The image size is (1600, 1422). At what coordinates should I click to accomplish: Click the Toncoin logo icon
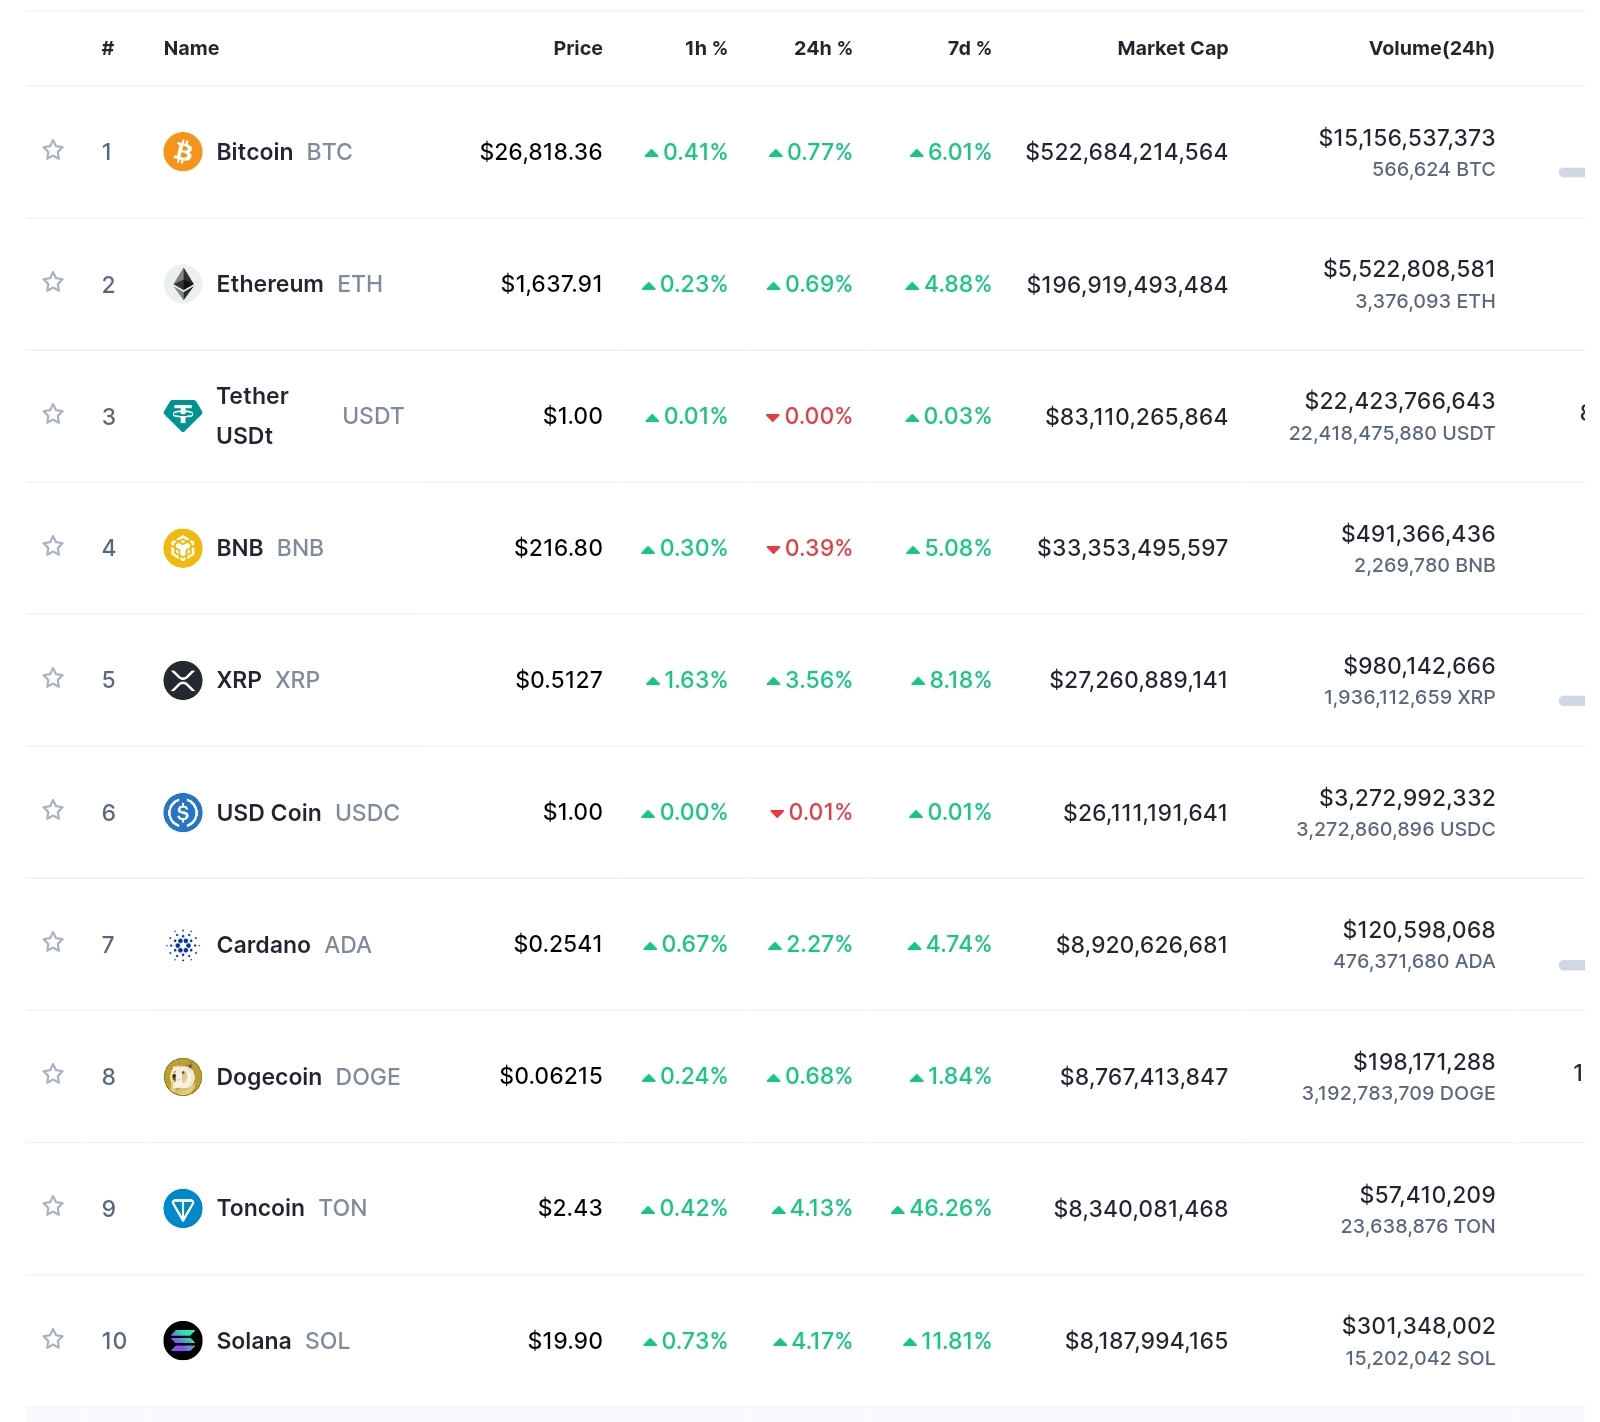point(183,1208)
